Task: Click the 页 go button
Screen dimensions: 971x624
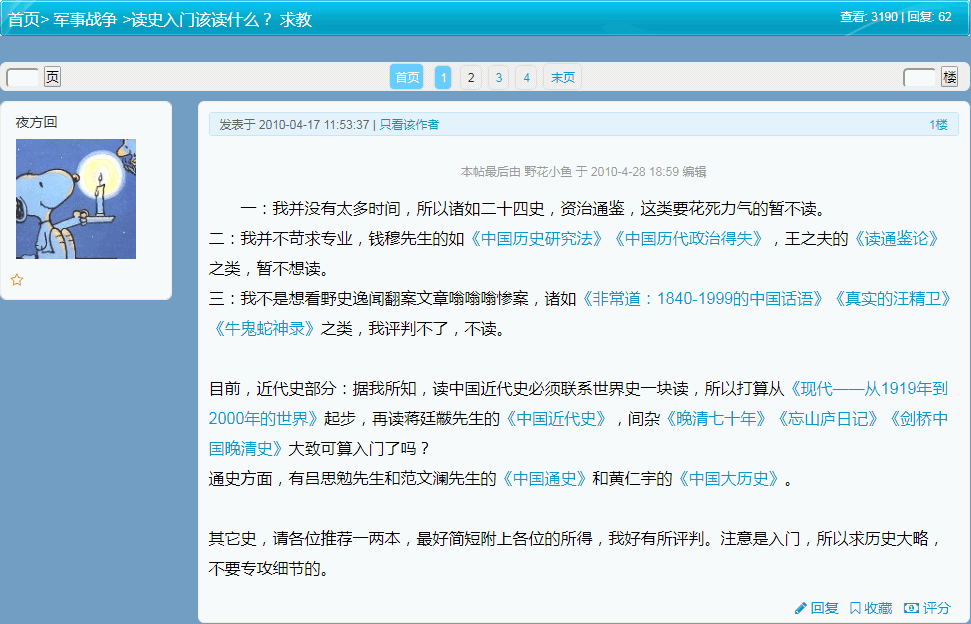Action: [53, 77]
